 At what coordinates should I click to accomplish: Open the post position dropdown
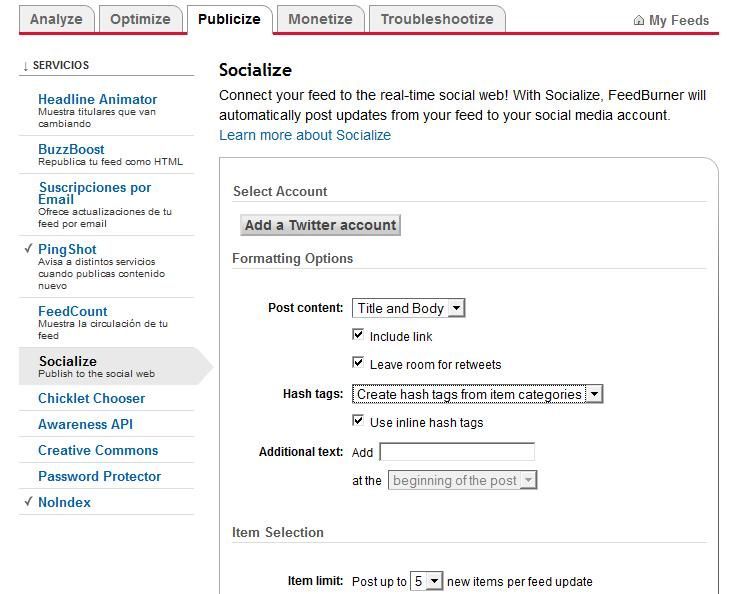[x=462, y=480]
